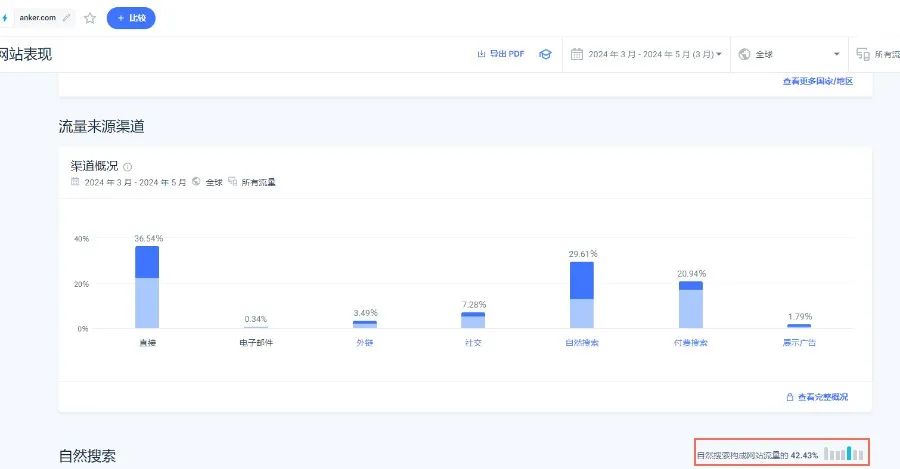
Task: Open the organic search channel label link
Action: [x=582, y=343]
